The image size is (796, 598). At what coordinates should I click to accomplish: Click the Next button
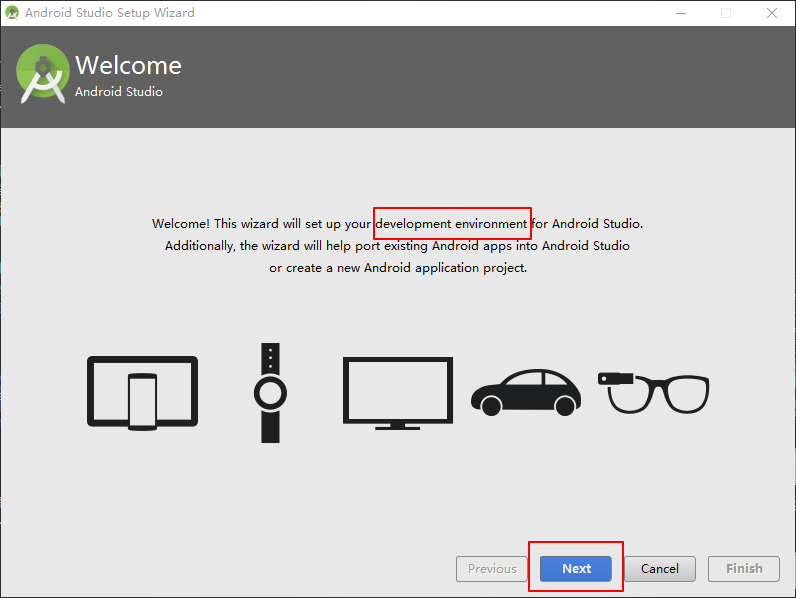coord(576,569)
